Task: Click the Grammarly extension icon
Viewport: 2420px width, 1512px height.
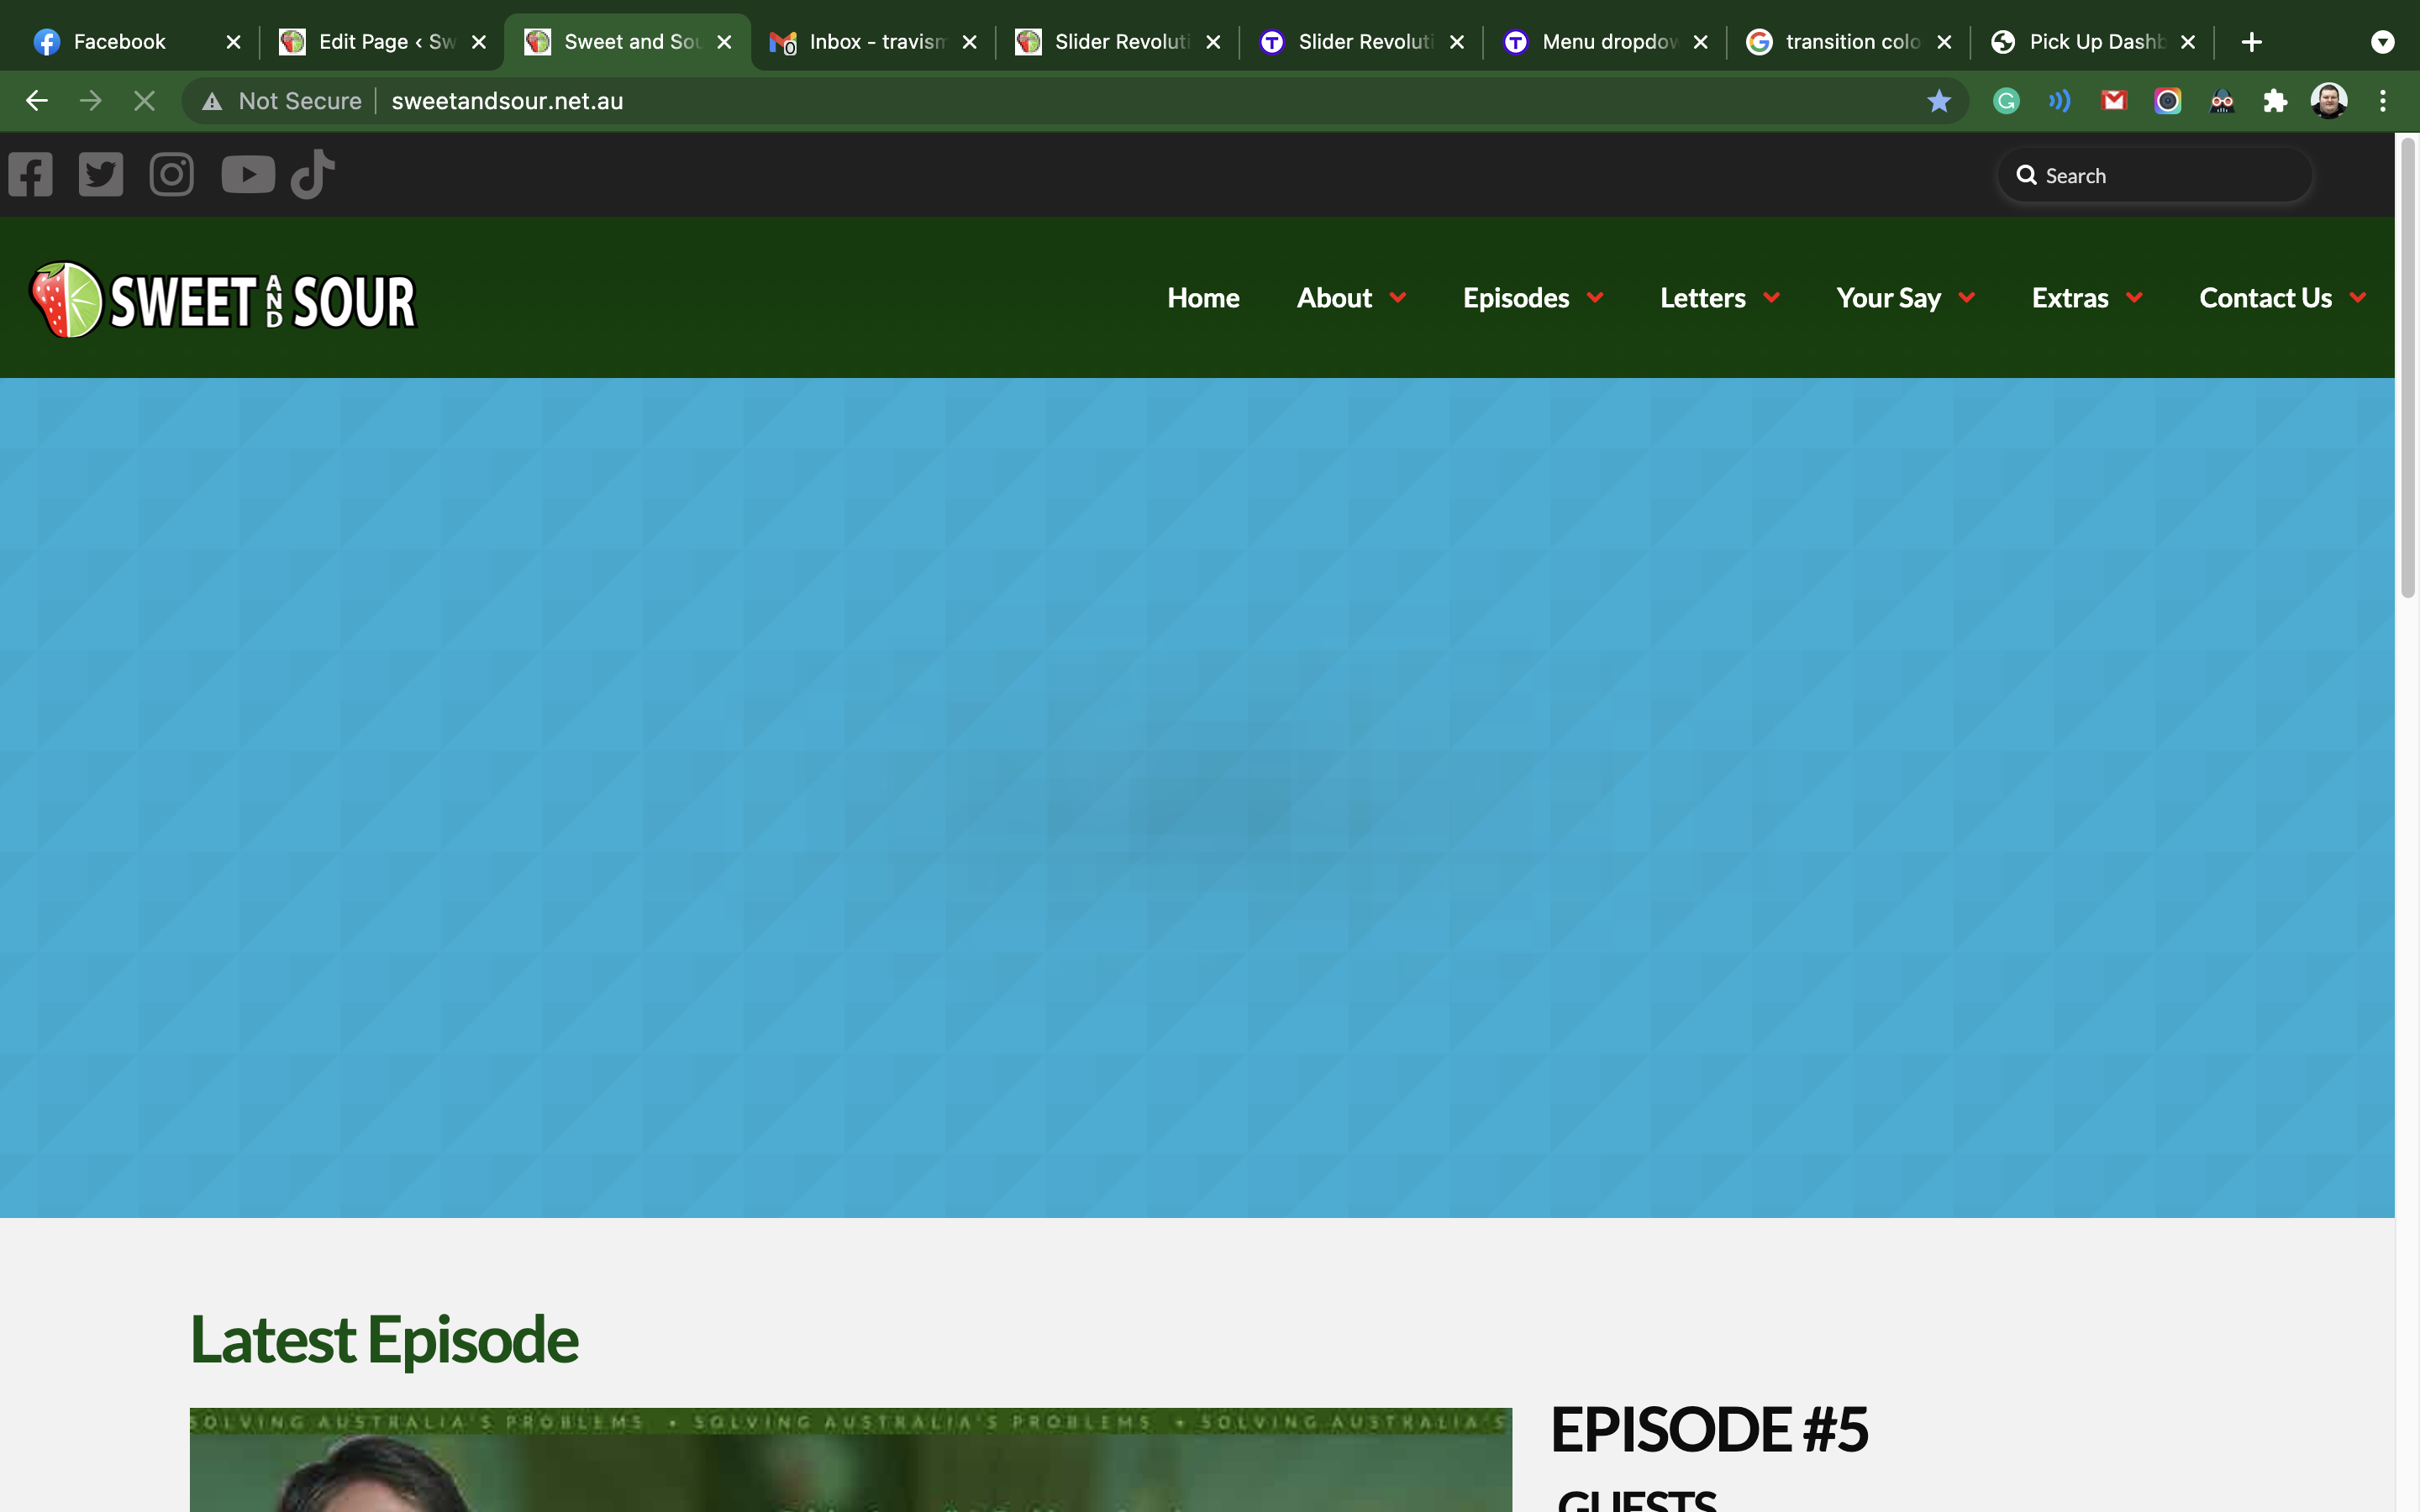Action: [x=2006, y=101]
